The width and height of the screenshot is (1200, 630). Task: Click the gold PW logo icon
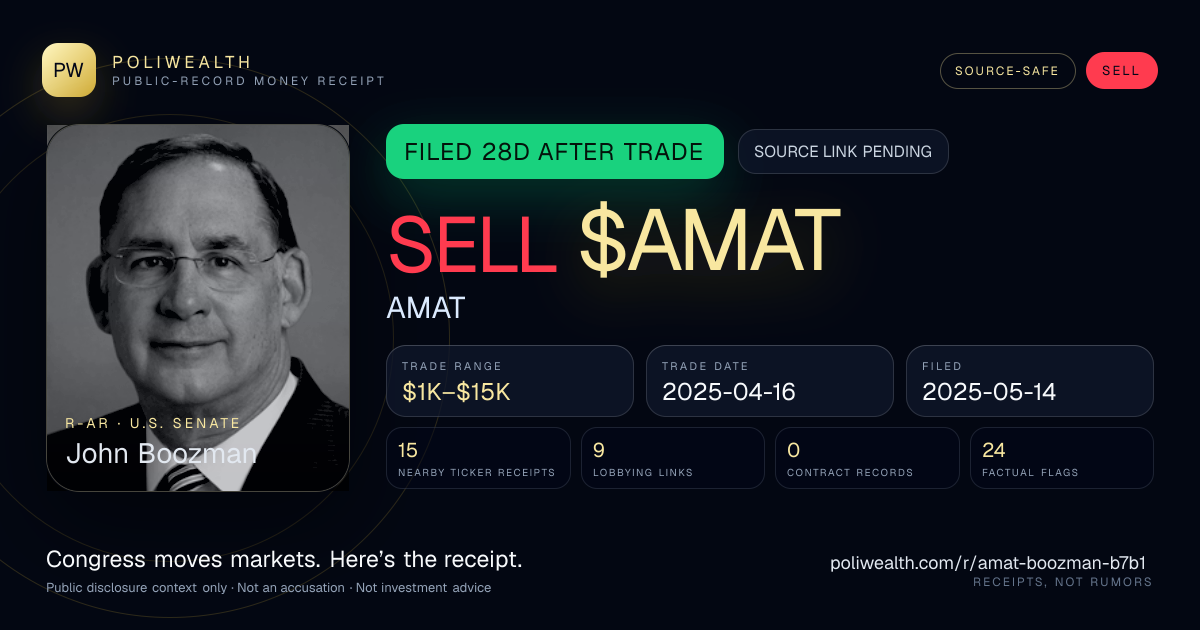[x=69, y=70]
